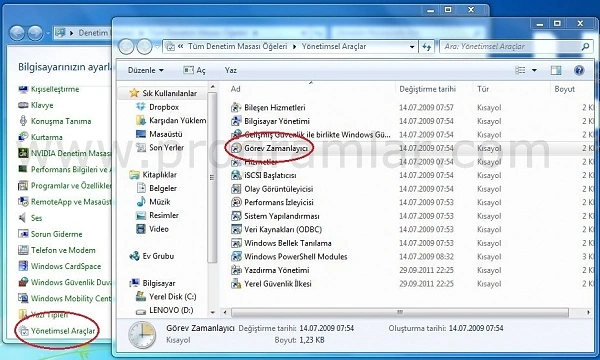
Task: Click the refresh icon beside address bar
Action: 427,47
